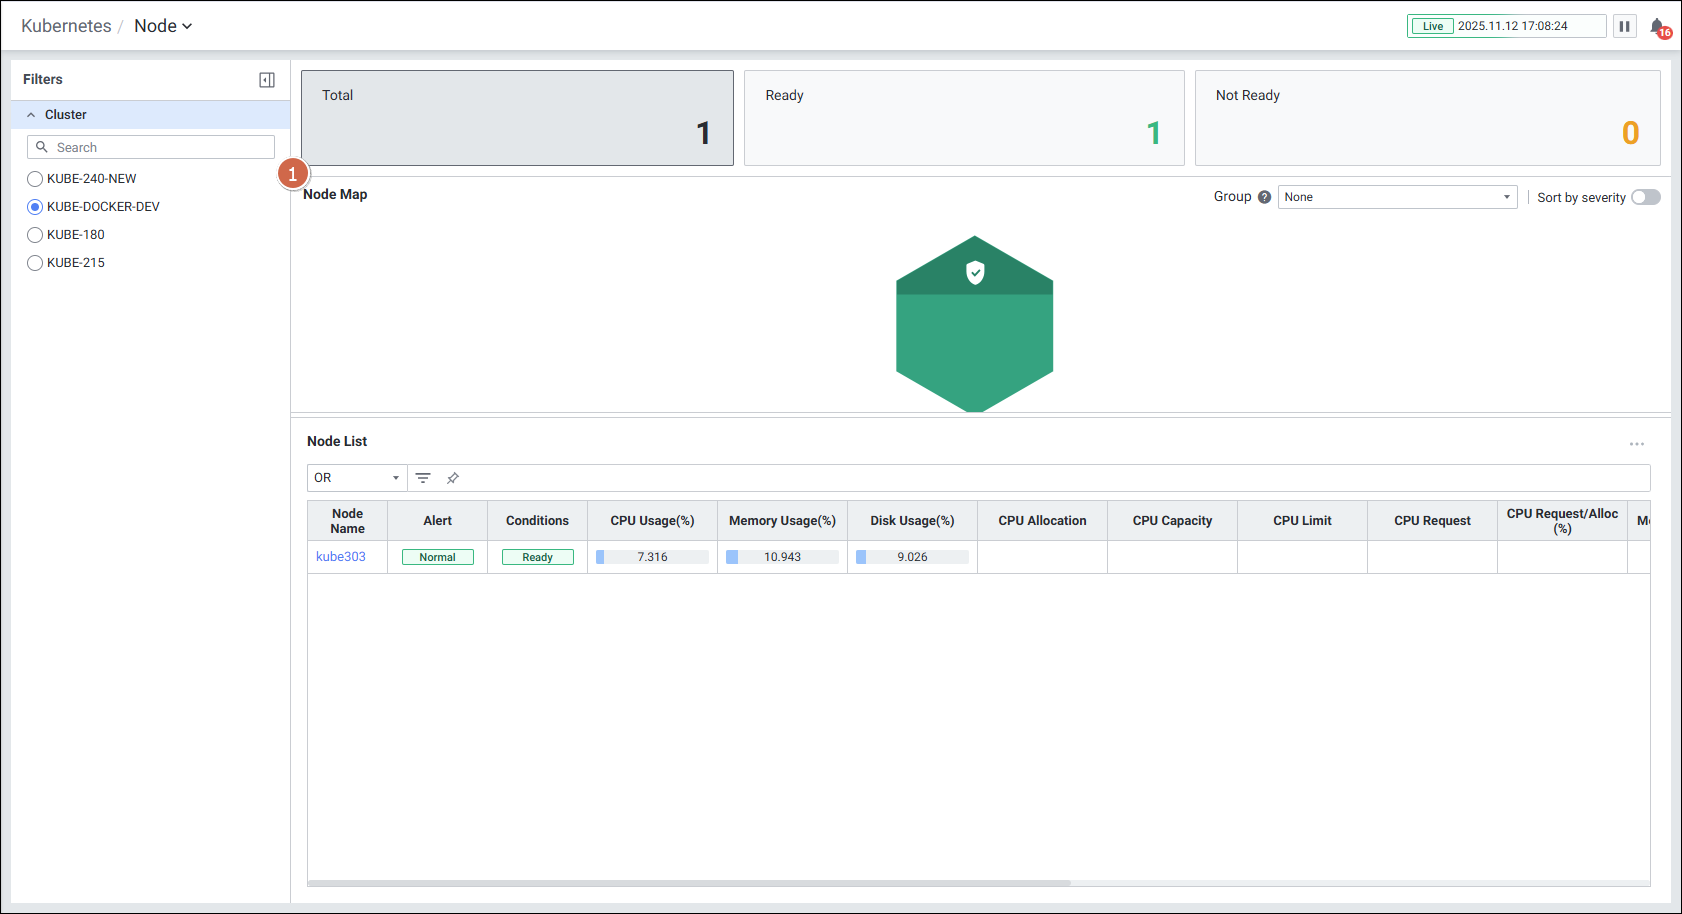
Task: Open the OR condition dropdown
Action: 356,478
